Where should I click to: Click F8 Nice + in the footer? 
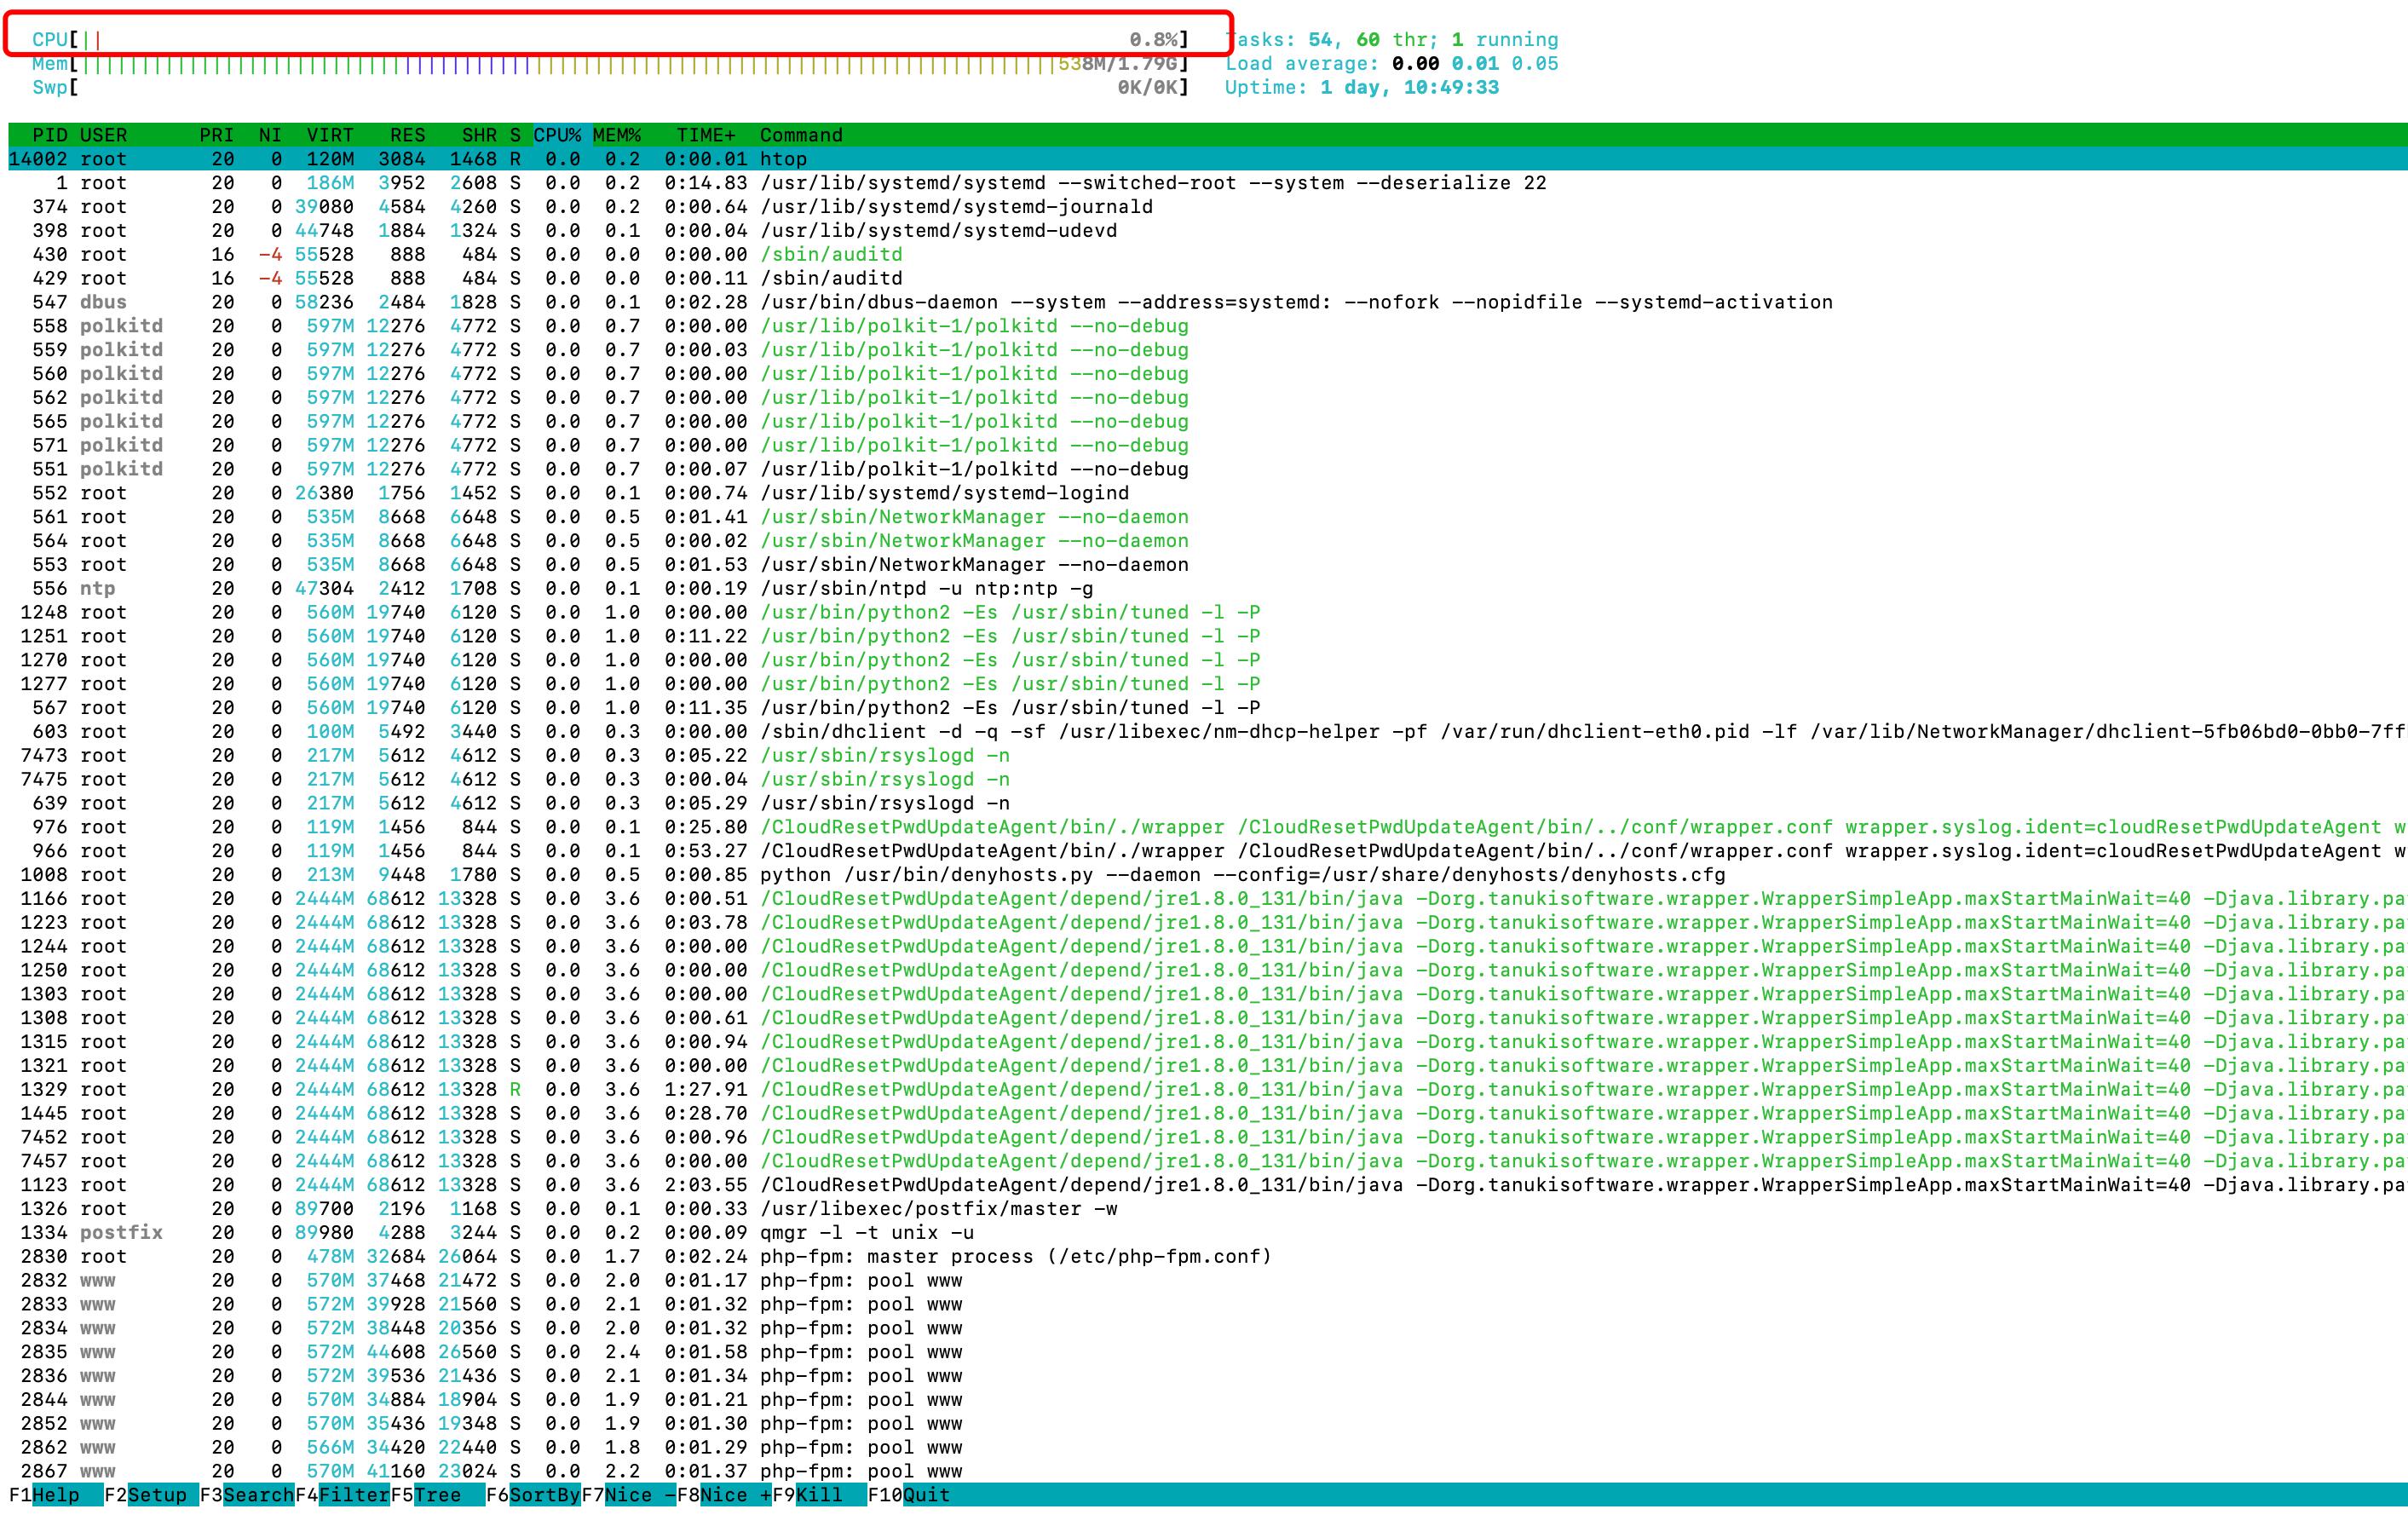click(x=723, y=1494)
